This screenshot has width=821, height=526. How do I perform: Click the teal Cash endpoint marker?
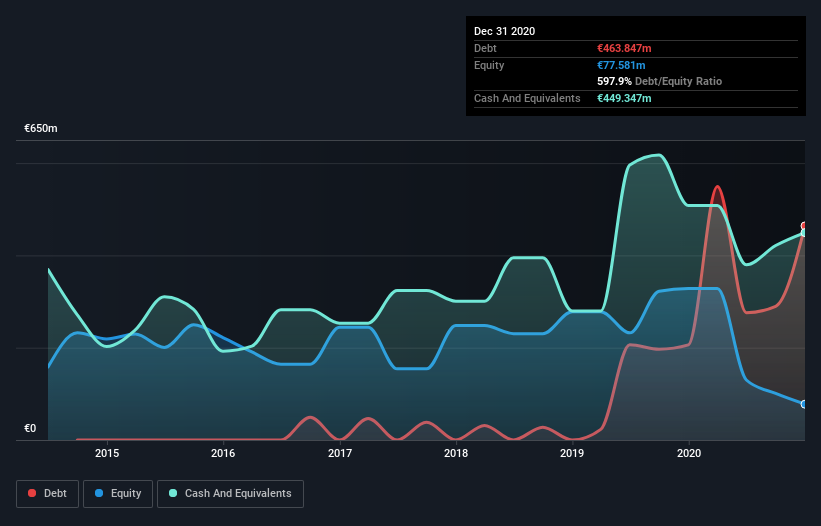tap(804, 233)
